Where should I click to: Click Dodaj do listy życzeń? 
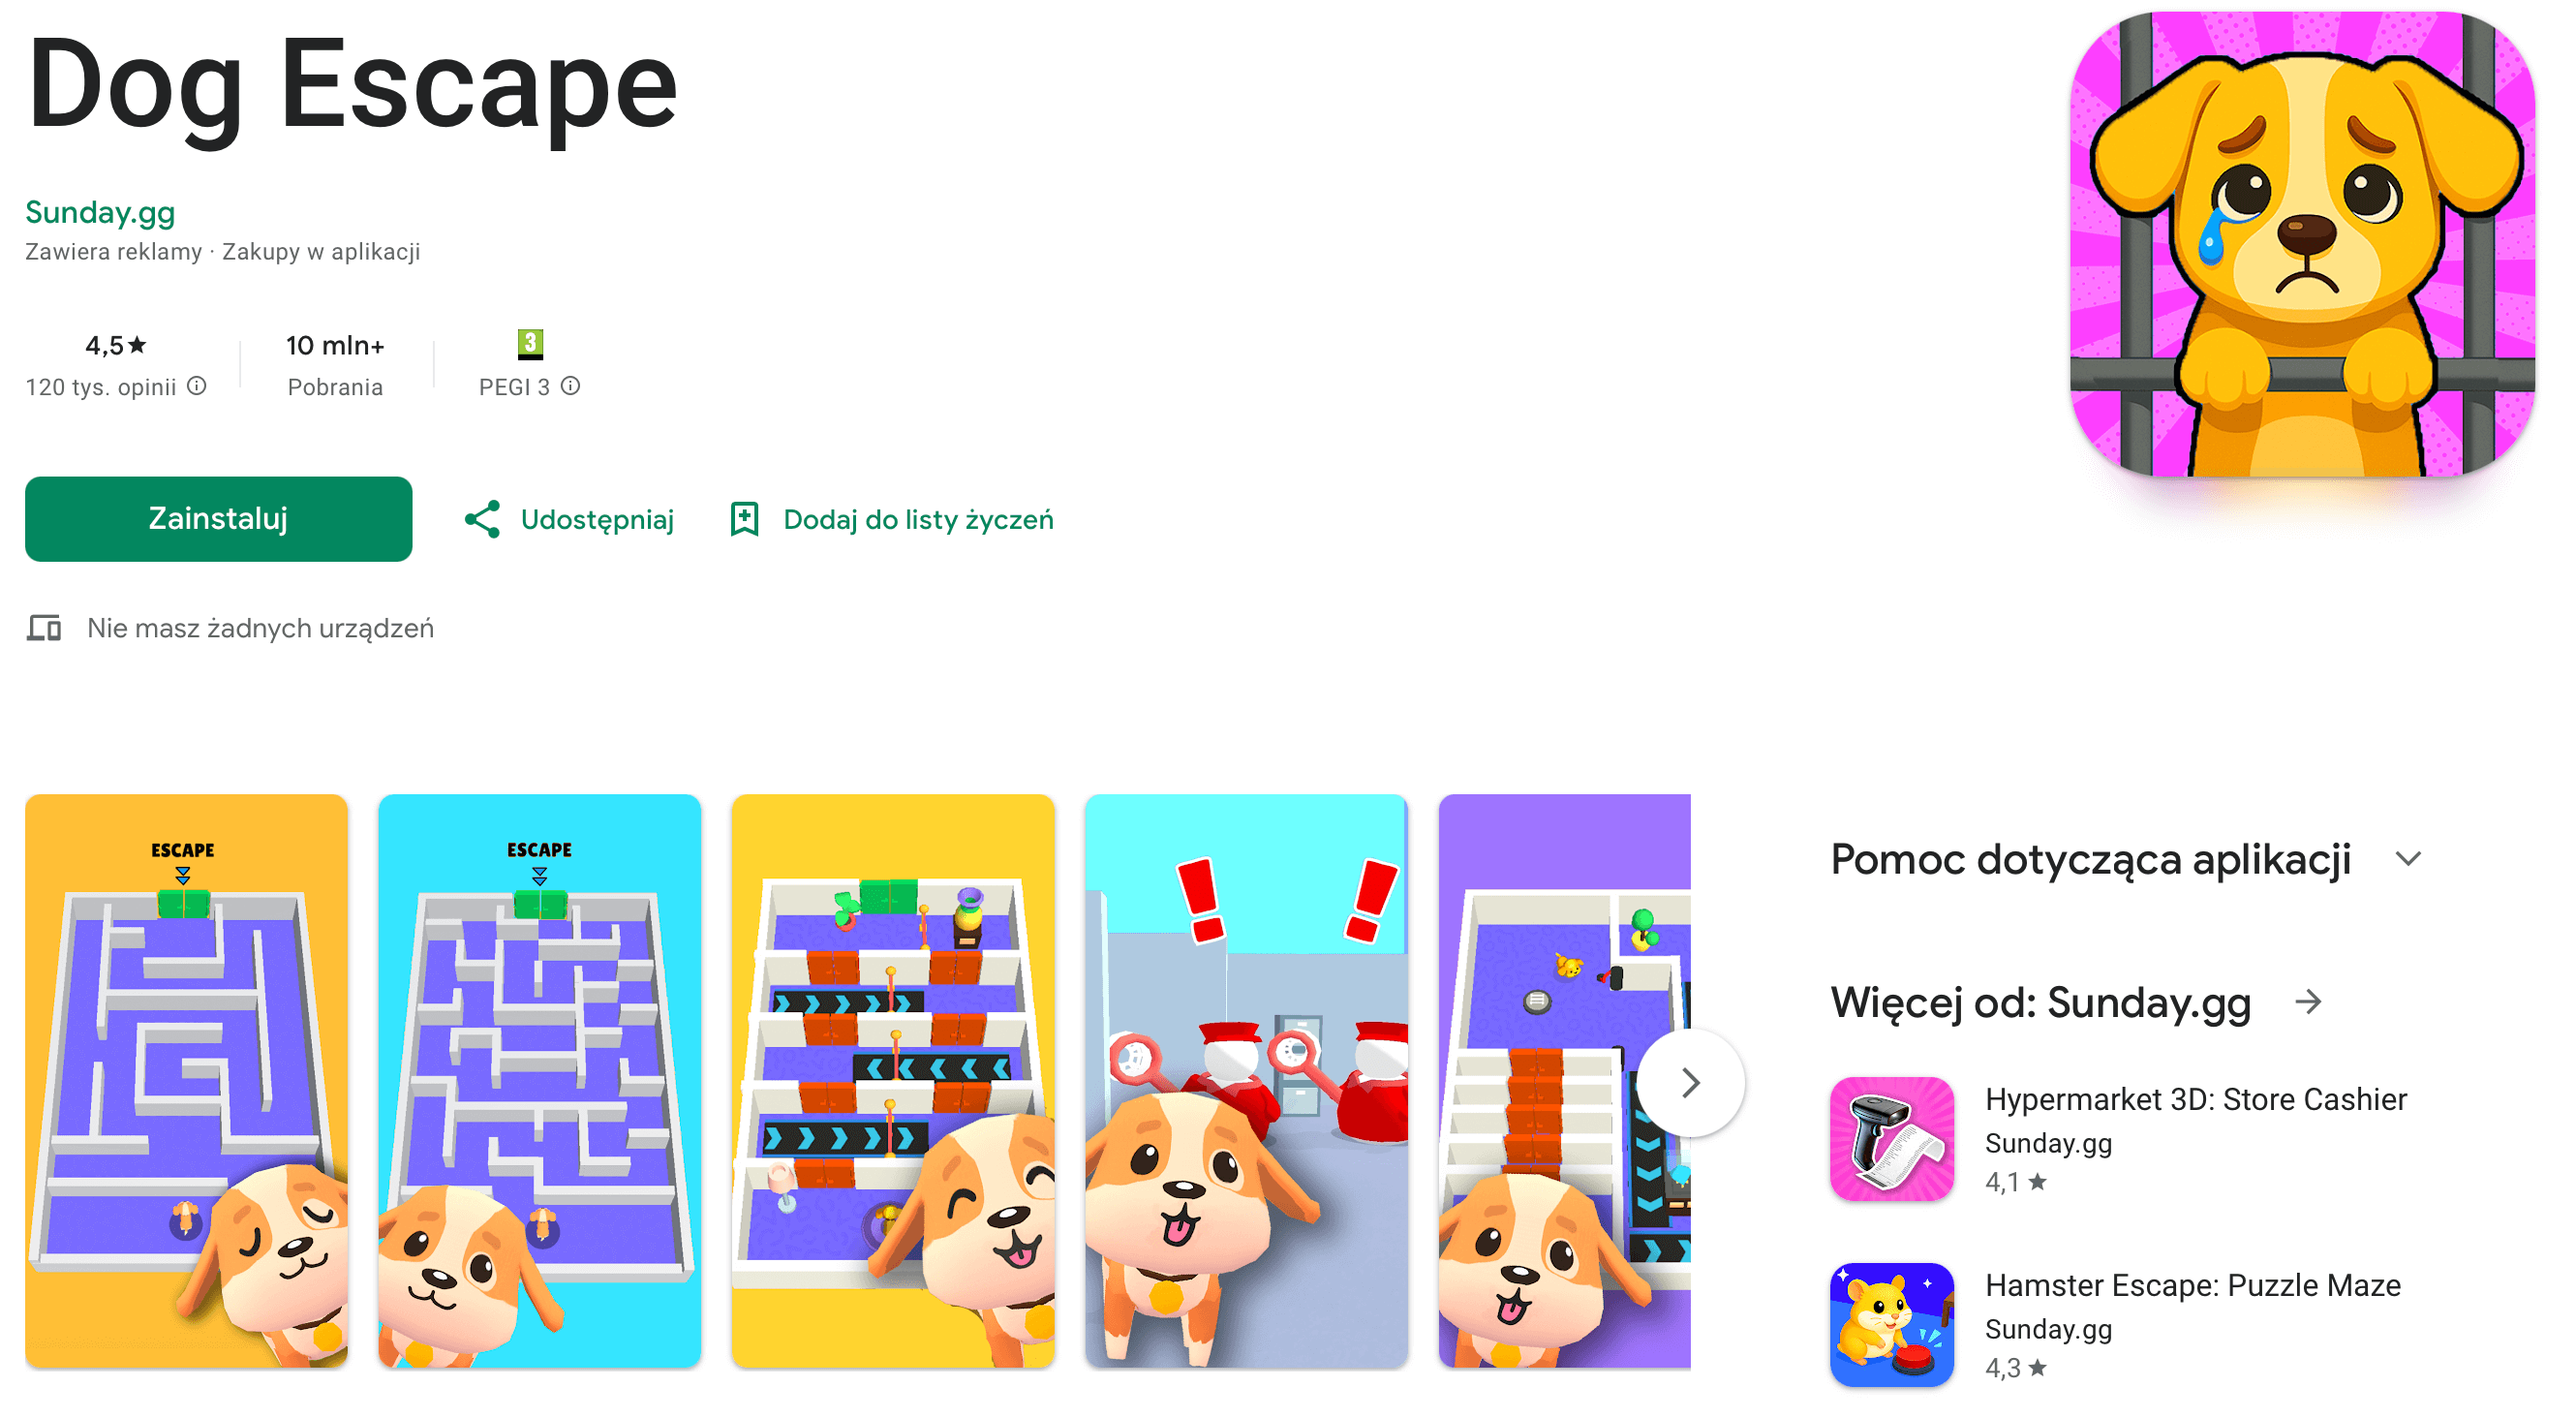coord(918,519)
